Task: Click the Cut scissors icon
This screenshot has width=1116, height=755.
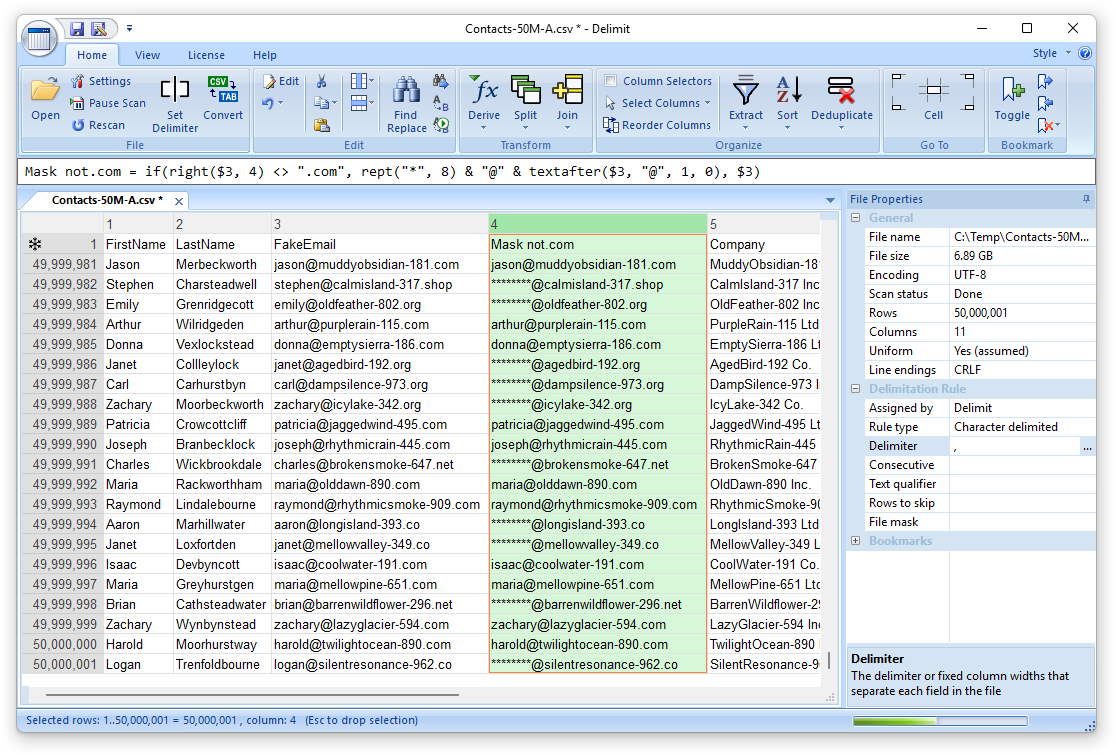Action: point(322,81)
